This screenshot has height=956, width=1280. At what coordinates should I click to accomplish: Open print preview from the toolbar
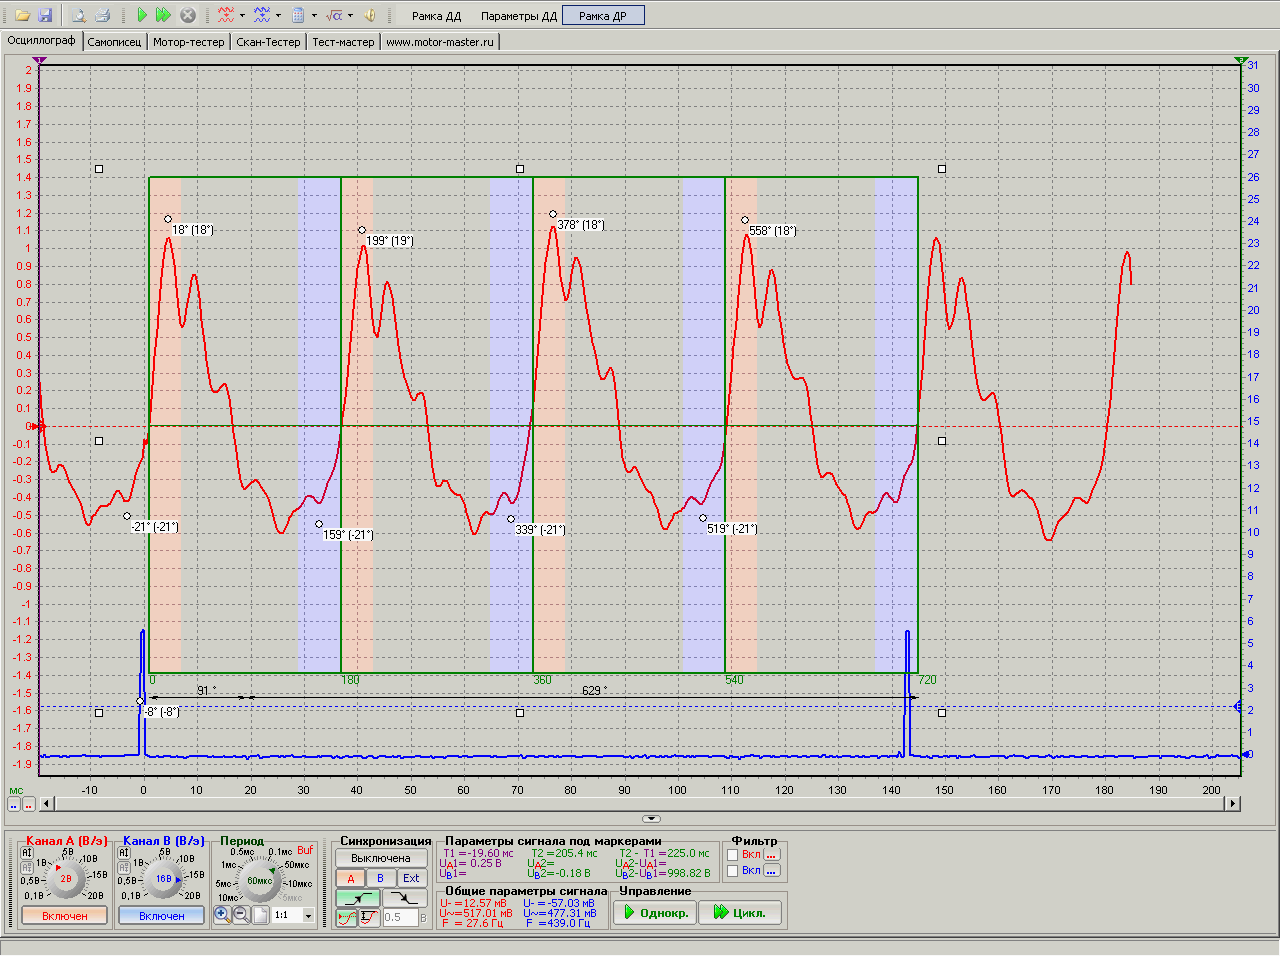tap(79, 15)
